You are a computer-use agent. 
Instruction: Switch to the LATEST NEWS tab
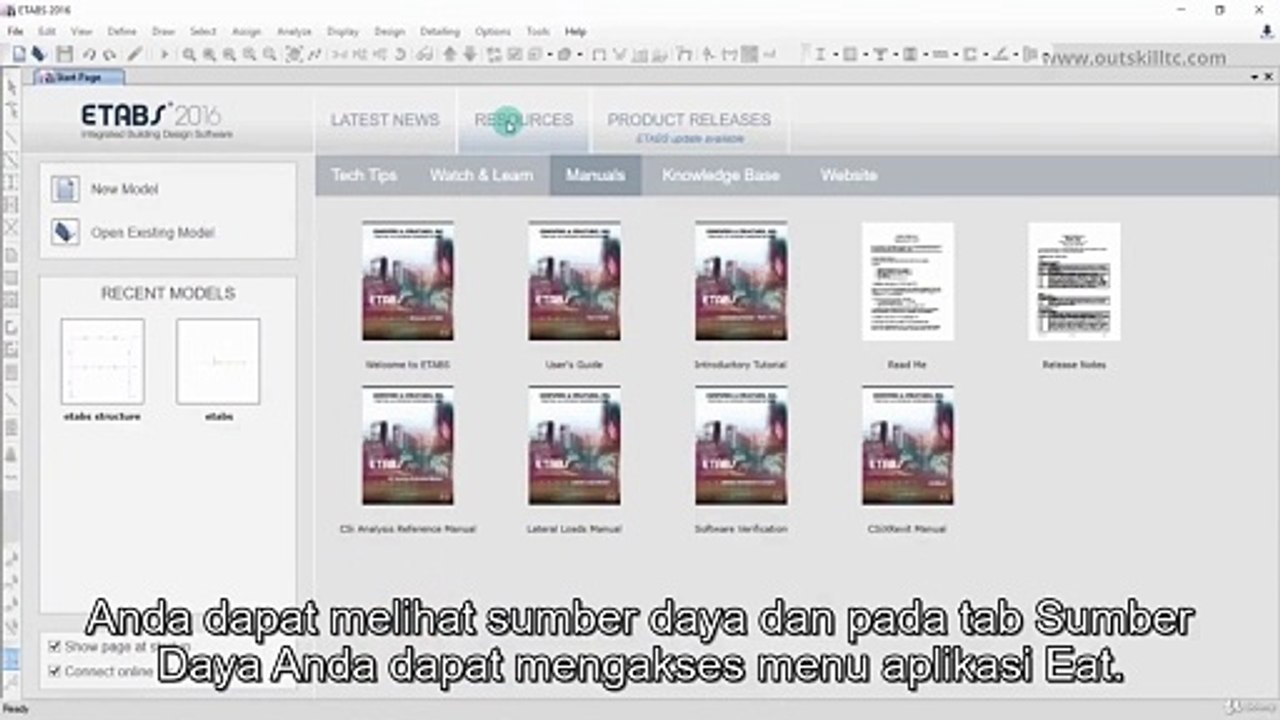tap(385, 120)
